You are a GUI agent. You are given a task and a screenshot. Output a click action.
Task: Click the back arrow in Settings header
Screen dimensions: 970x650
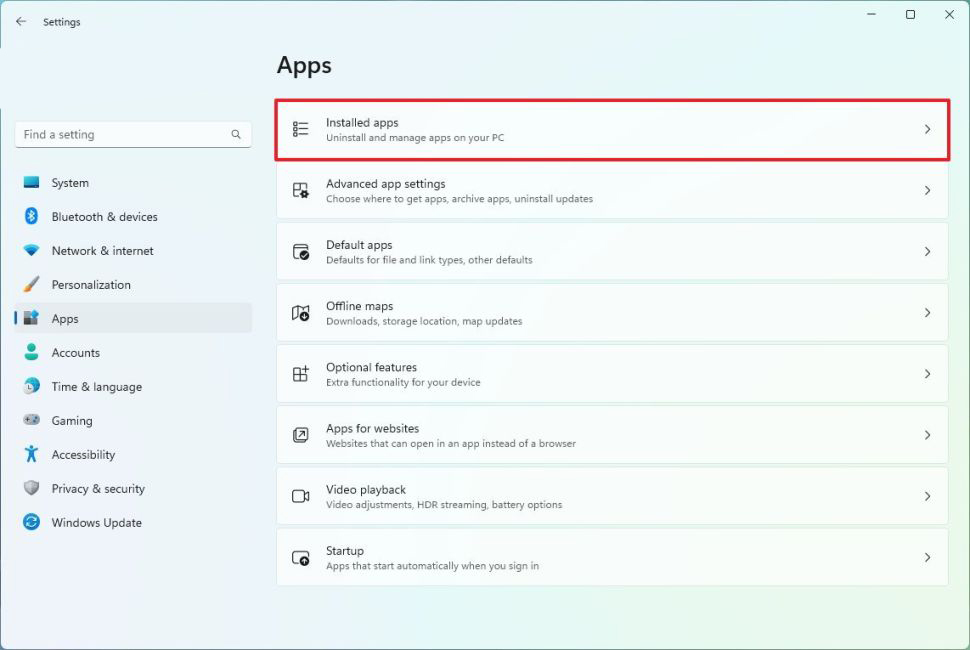pos(21,21)
